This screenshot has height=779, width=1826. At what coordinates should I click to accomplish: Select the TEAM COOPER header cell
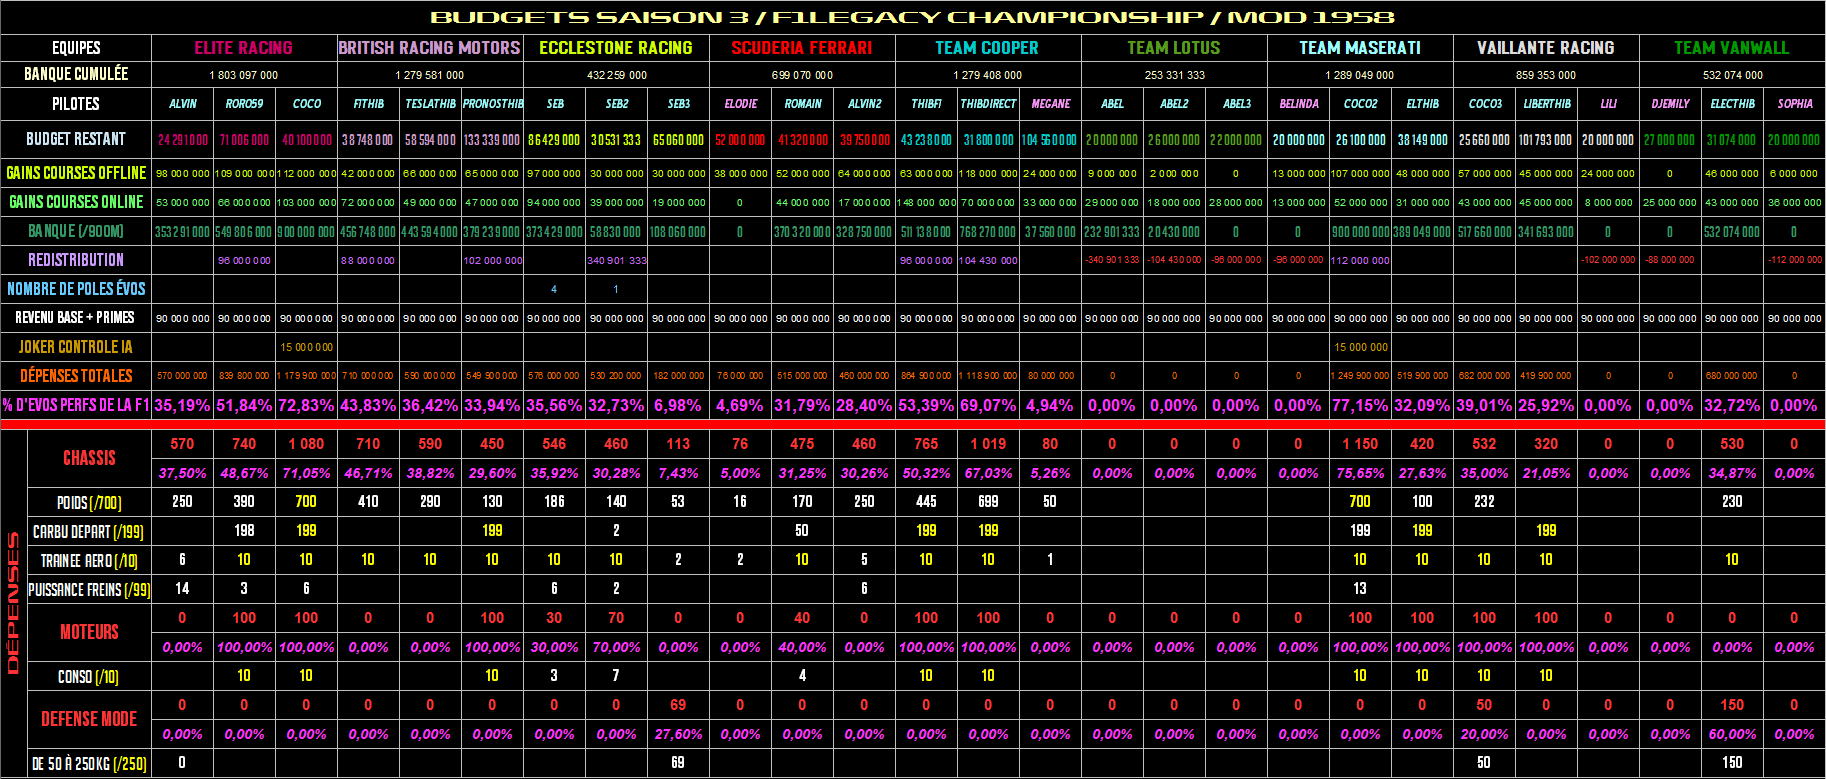coord(987,47)
